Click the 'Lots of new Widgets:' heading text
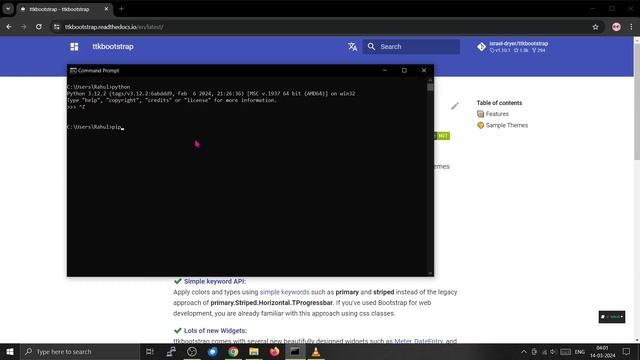The height and width of the screenshot is (360, 640). 215,331
